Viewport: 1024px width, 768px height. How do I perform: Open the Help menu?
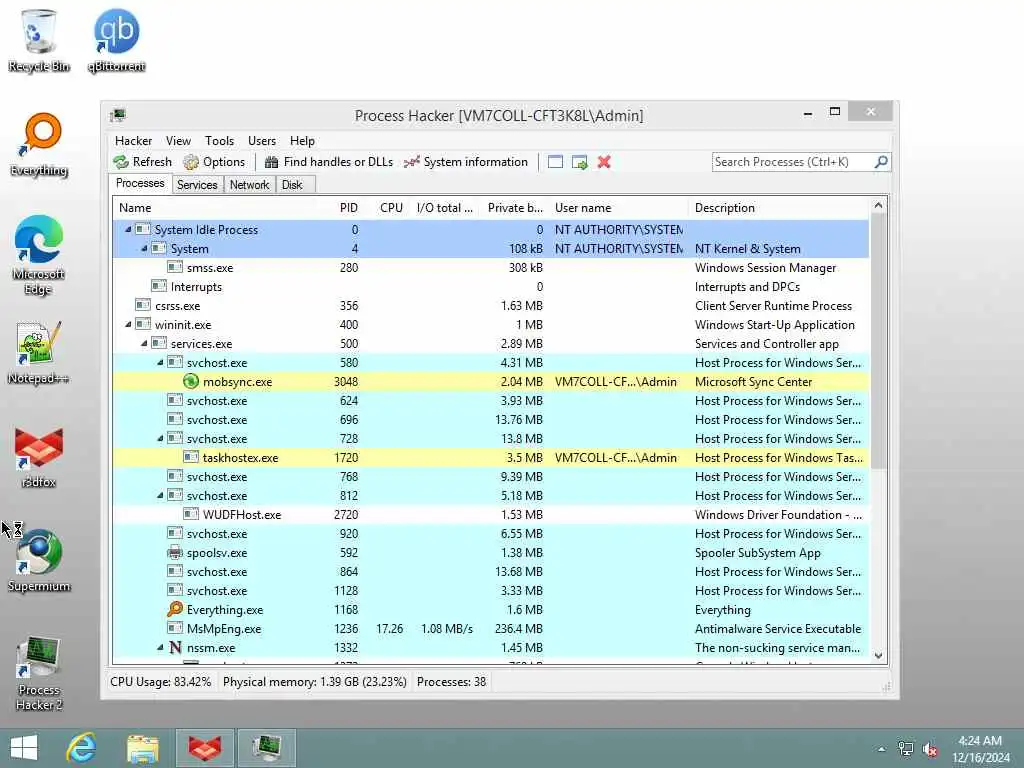click(x=302, y=140)
